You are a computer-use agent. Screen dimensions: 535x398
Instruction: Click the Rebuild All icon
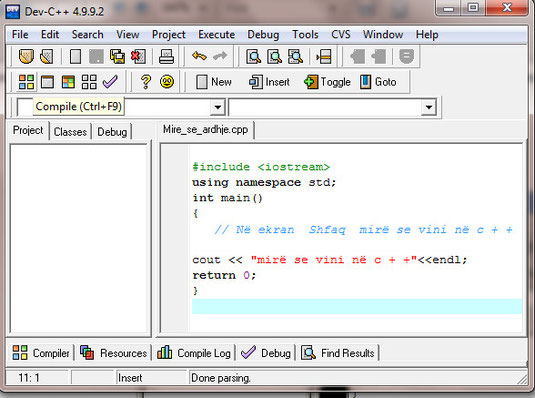coord(89,82)
